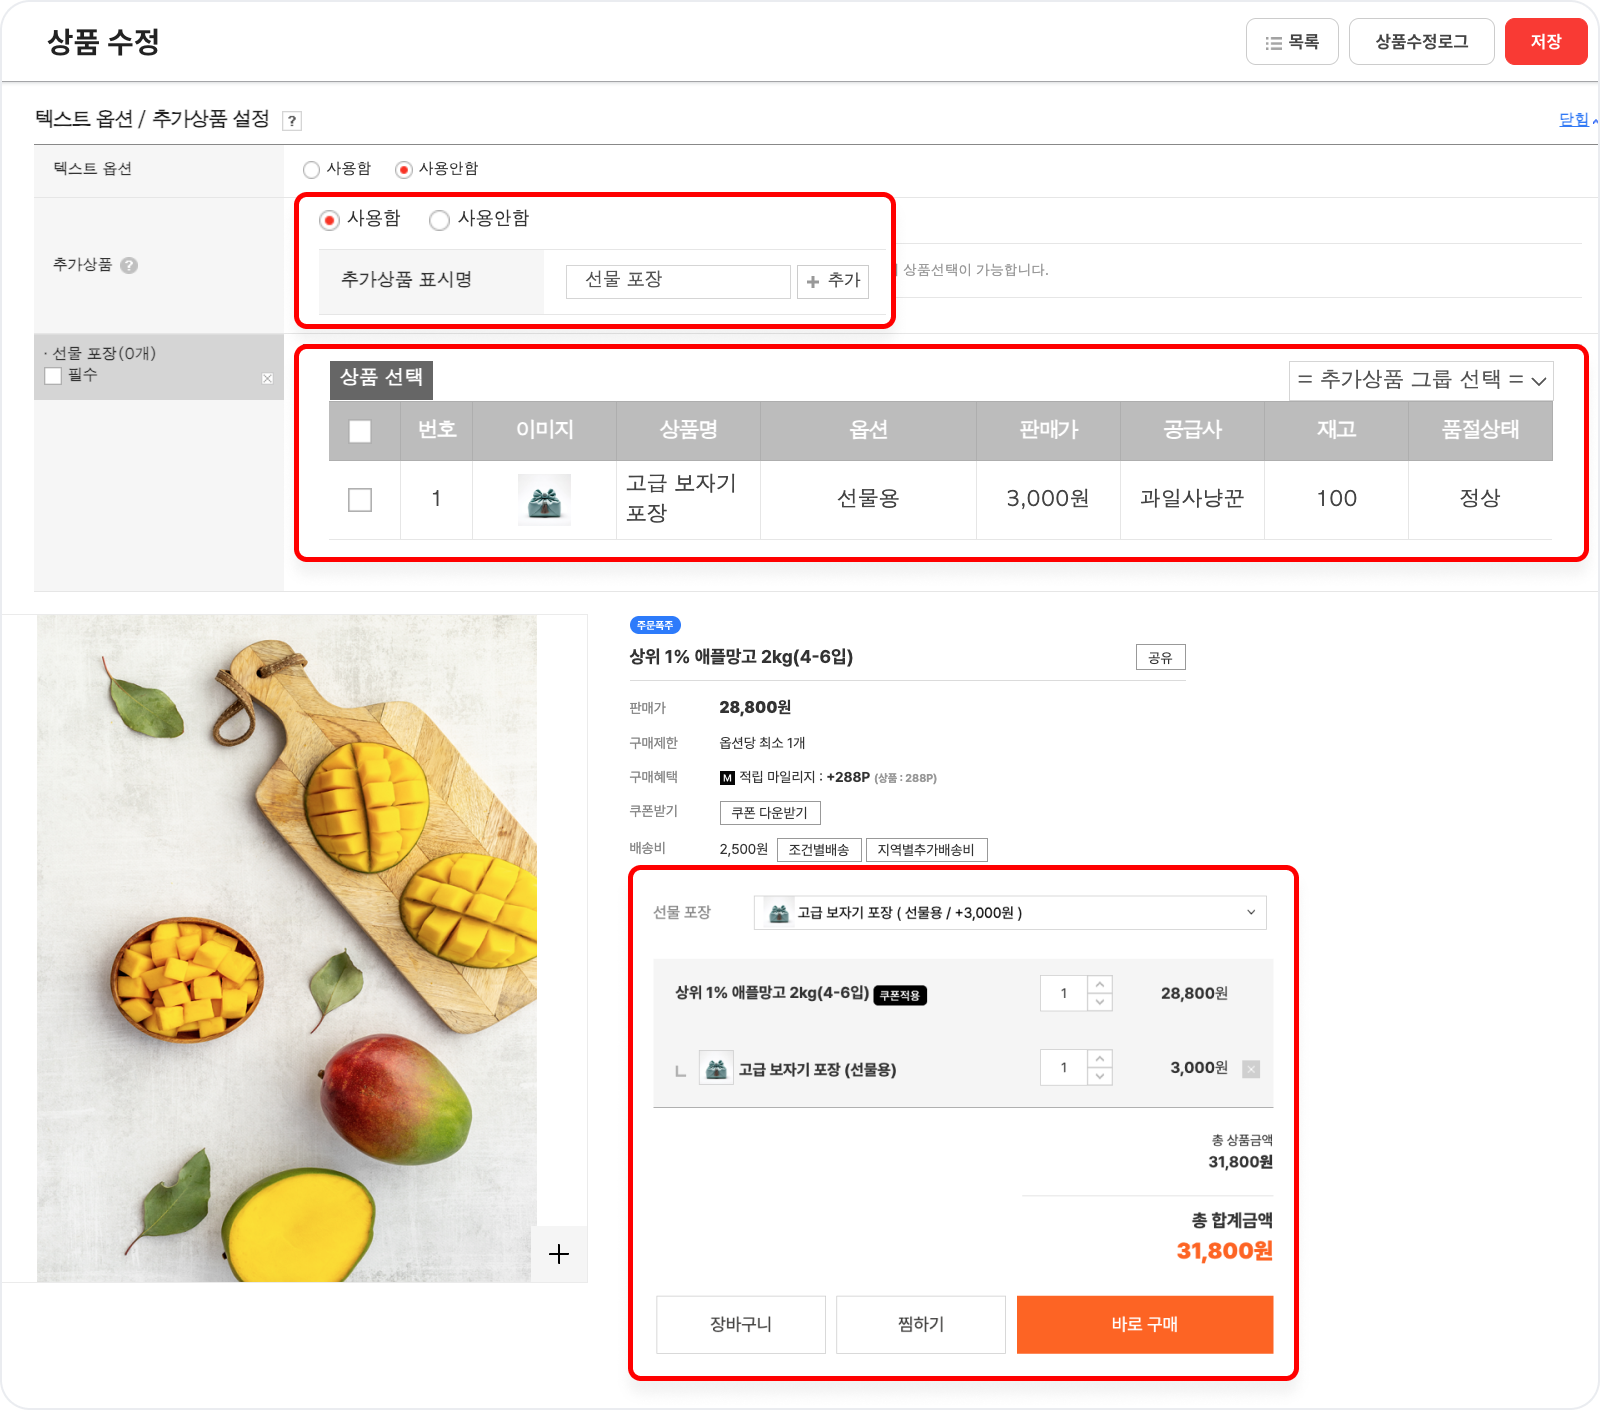Click the 판매가 column header
The width and height of the screenshot is (1600, 1410).
pos(1048,431)
